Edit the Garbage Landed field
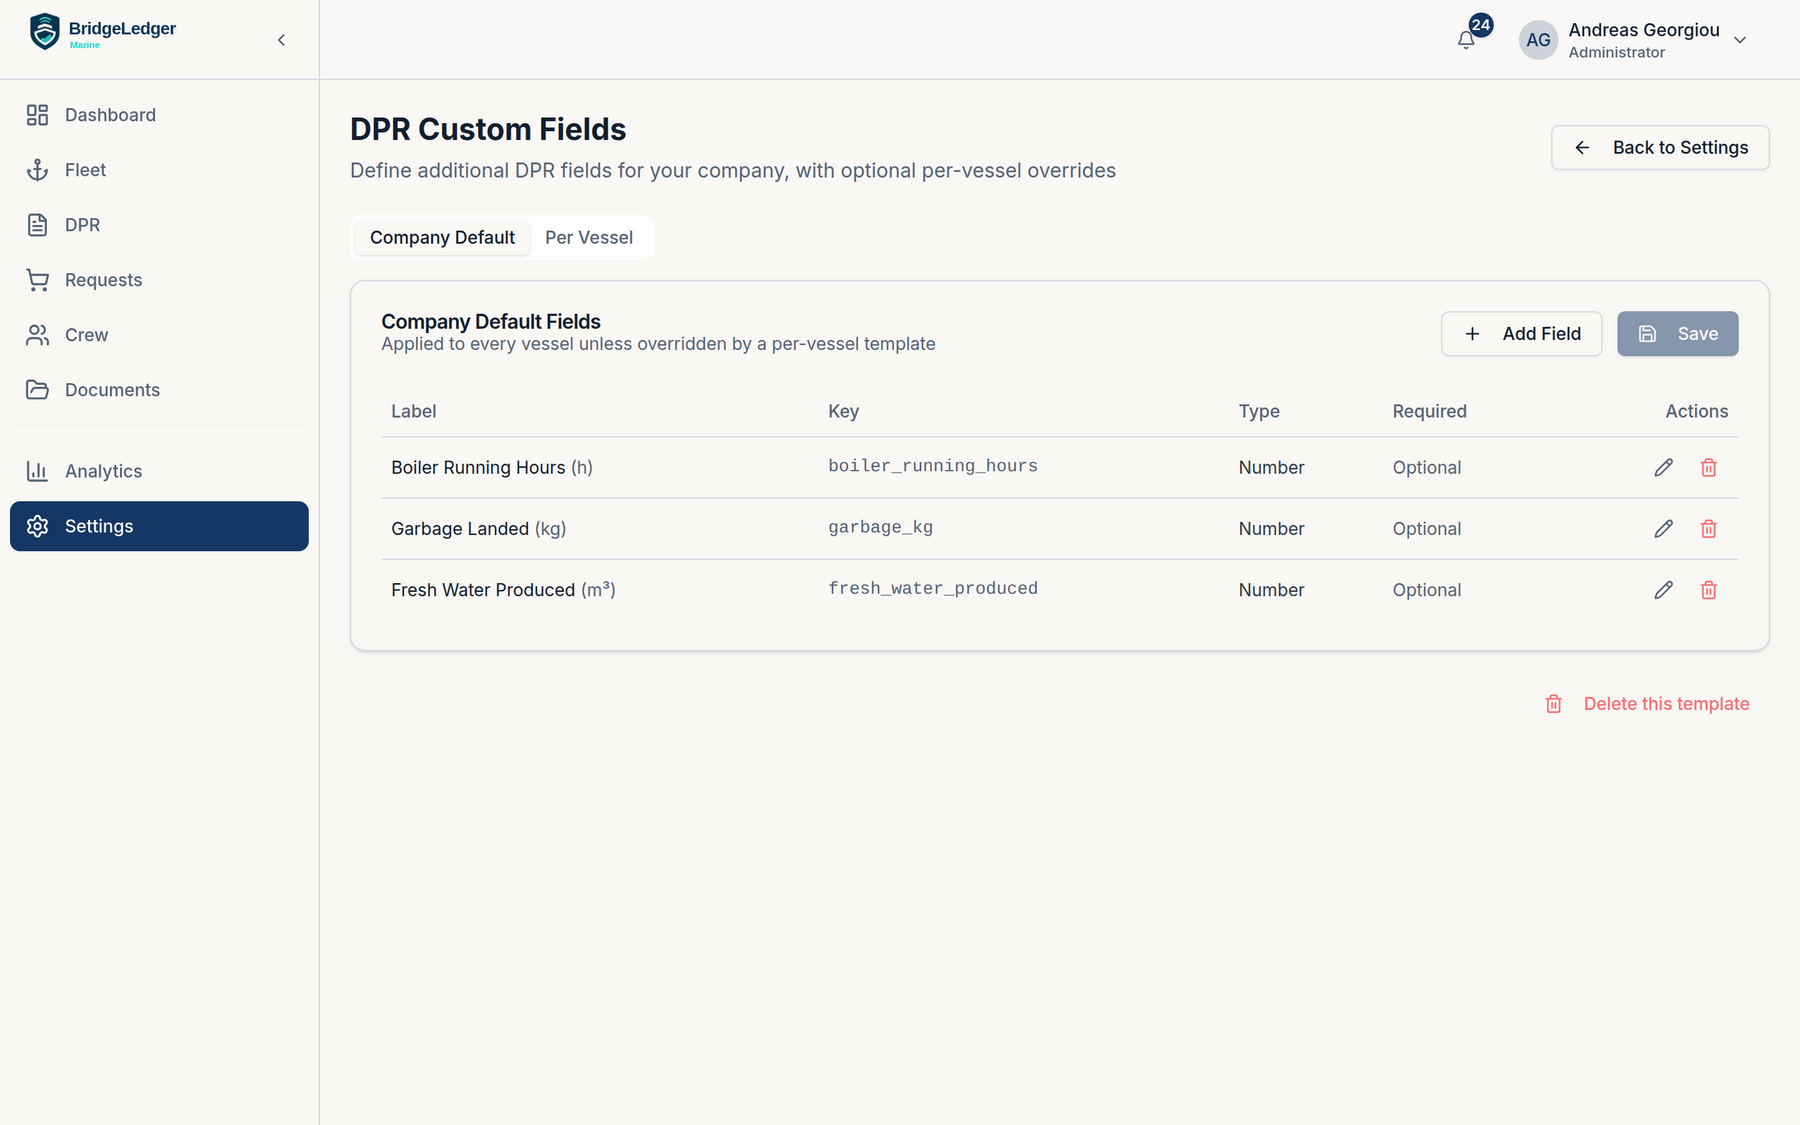 pyautogui.click(x=1663, y=528)
